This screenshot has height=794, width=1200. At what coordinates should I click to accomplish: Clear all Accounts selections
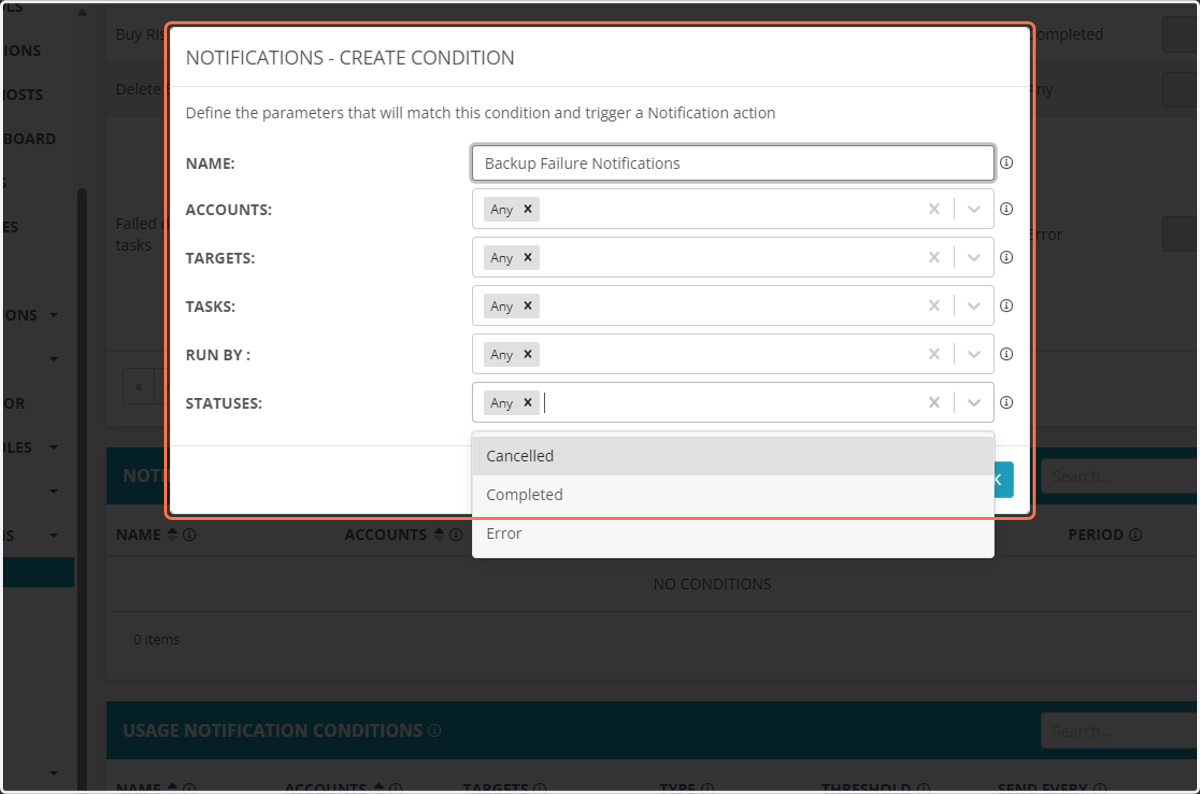(934, 209)
